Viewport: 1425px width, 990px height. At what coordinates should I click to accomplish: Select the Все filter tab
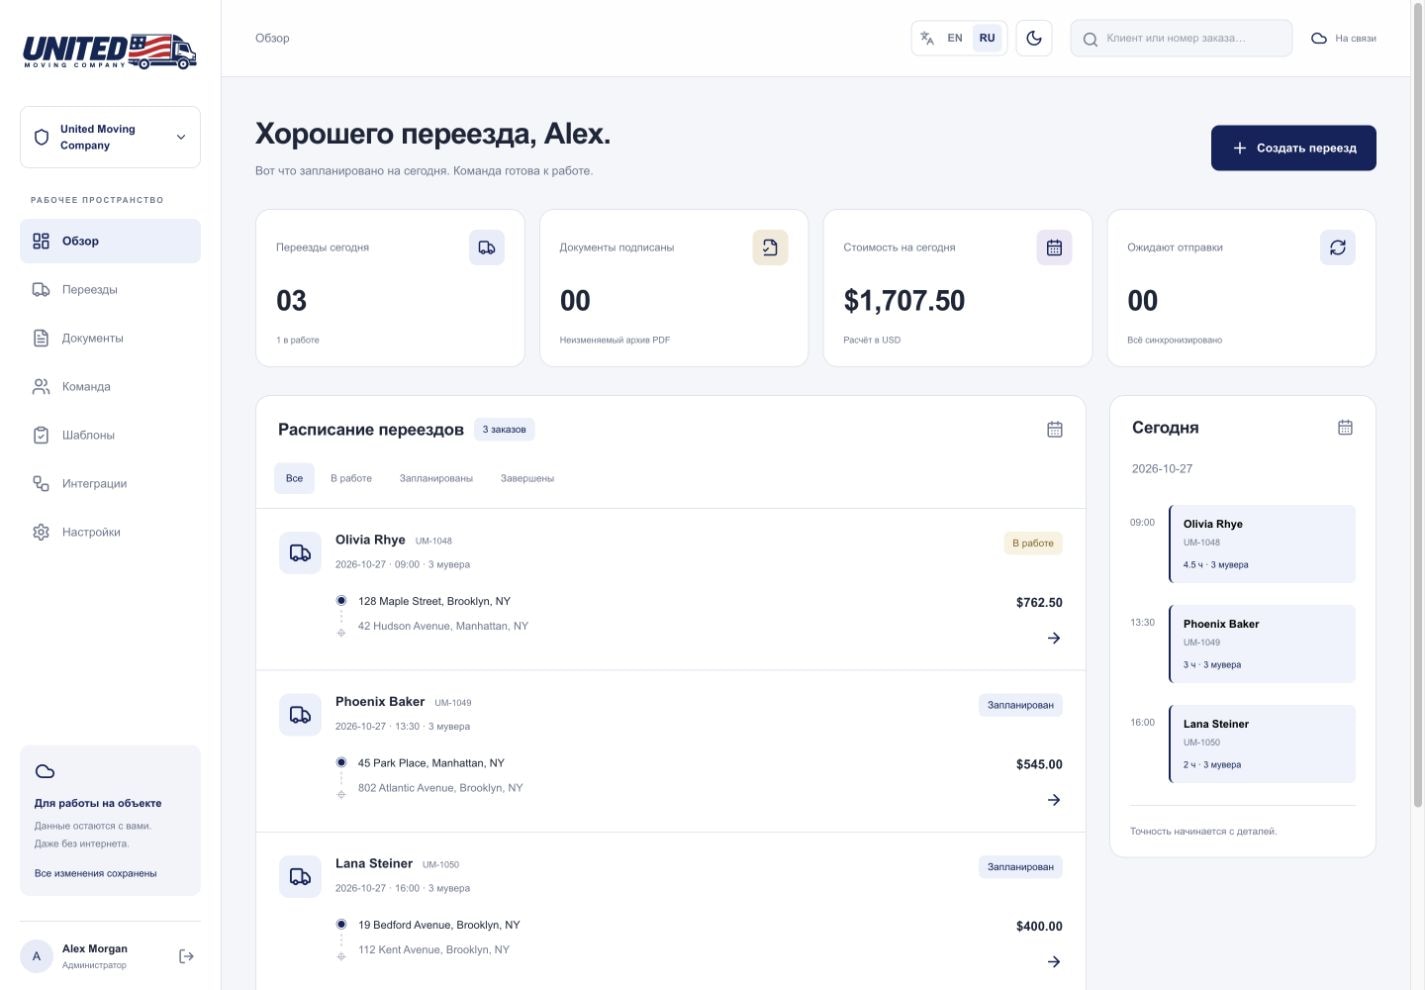point(294,478)
